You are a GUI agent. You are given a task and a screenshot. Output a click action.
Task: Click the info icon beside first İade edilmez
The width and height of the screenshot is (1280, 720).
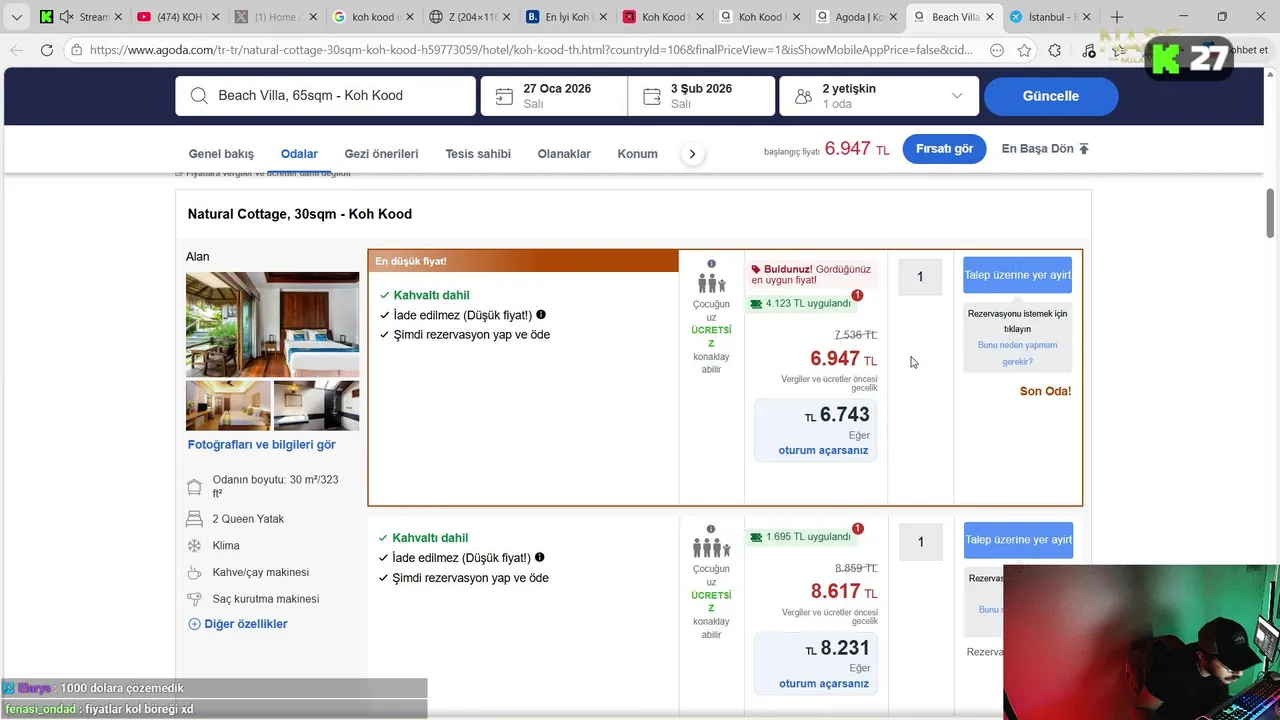click(x=541, y=314)
